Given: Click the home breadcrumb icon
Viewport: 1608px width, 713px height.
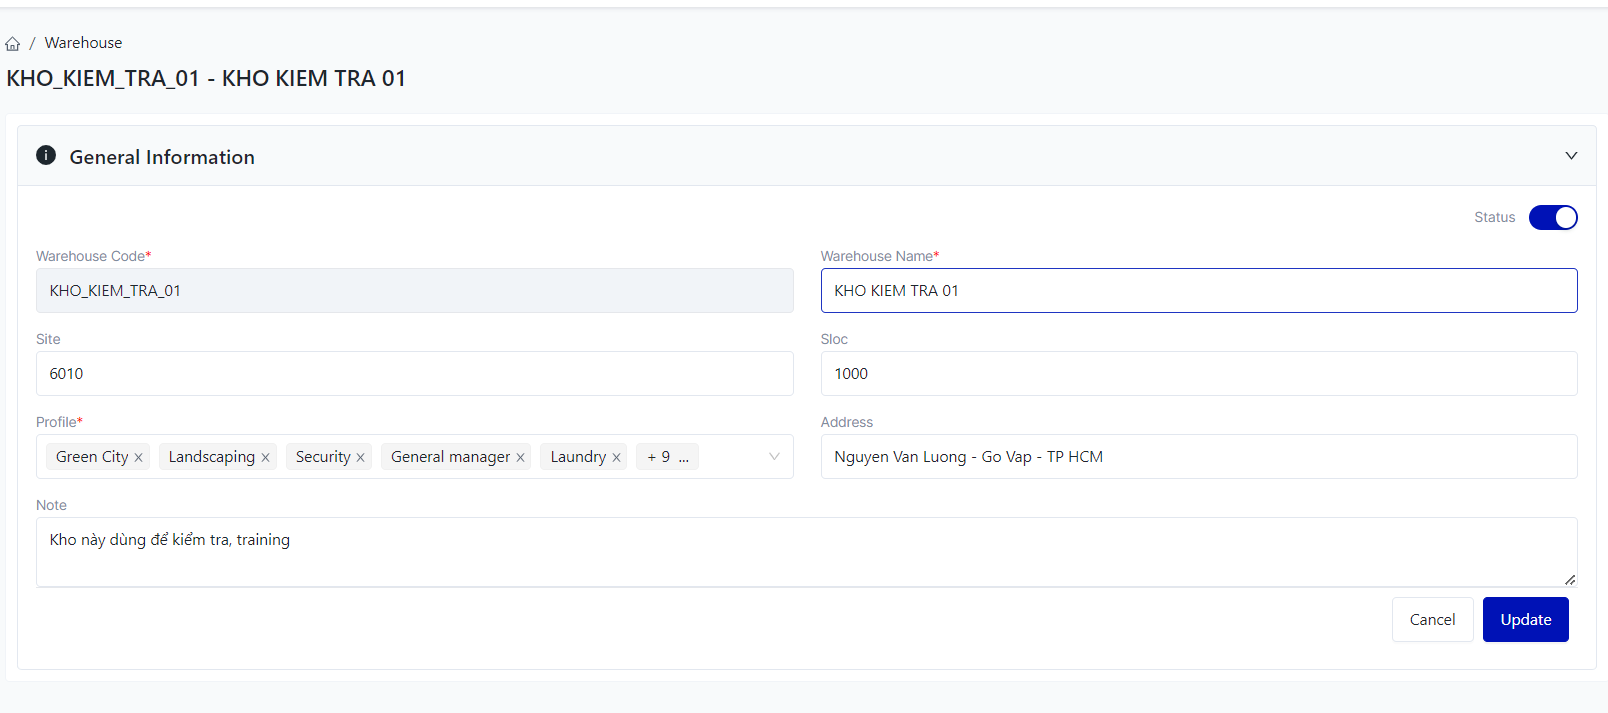Looking at the screenshot, I should point(13,44).
